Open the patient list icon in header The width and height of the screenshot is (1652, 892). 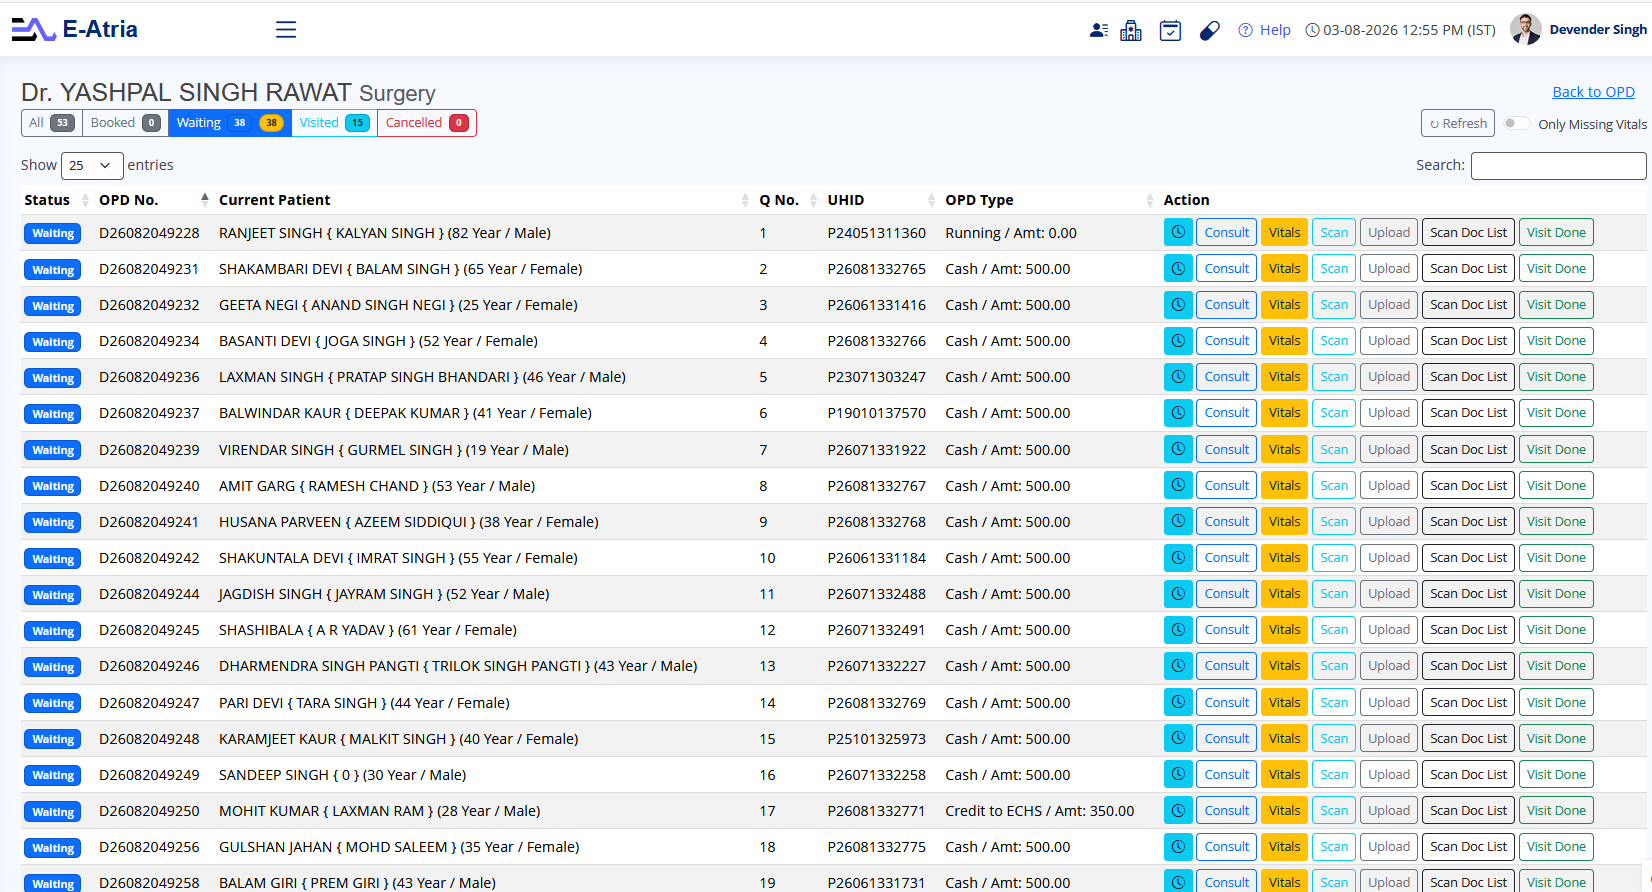pyautogui.click(x=1099, y=30)
